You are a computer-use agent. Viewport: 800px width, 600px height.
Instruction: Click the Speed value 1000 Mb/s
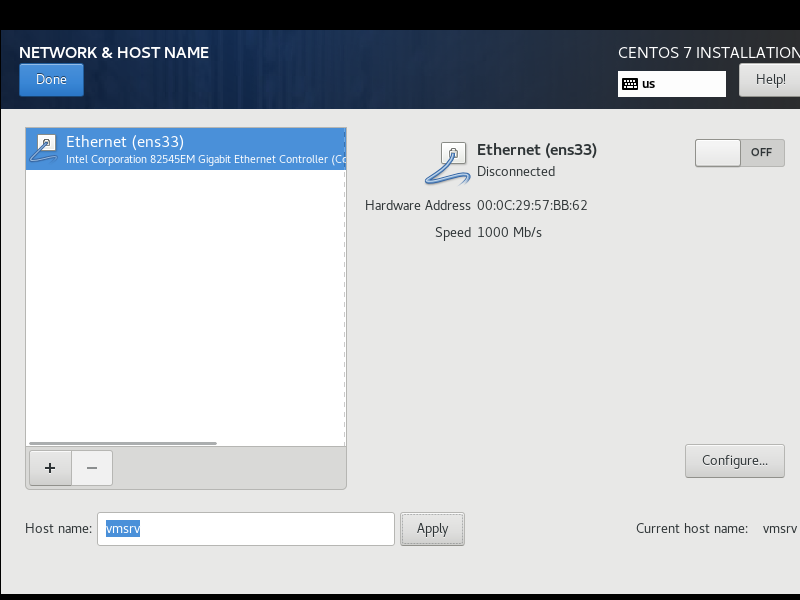509,233
